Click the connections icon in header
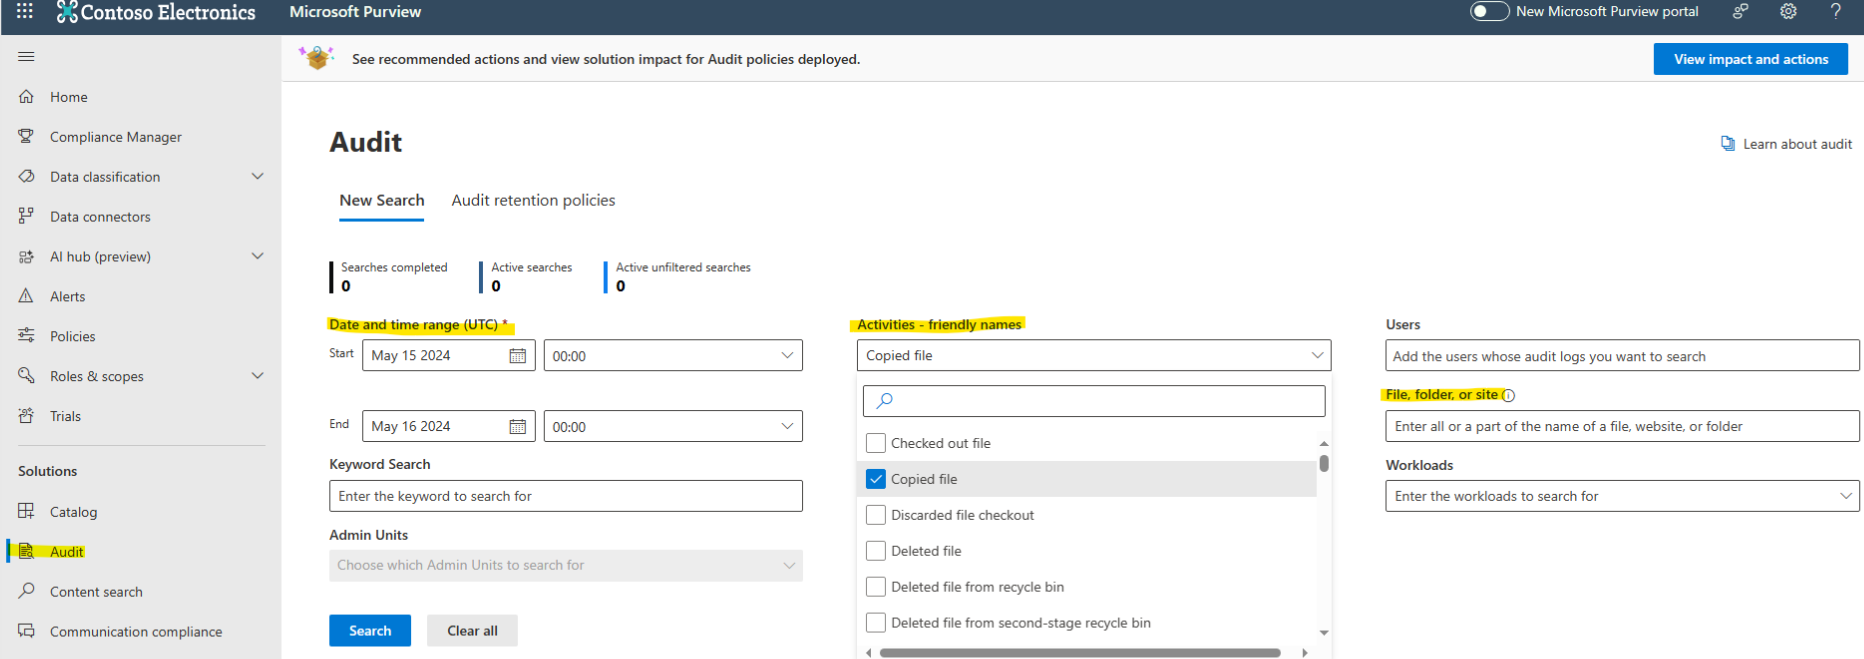The height and width of the screenshot is (659, 1864). coord(1740,11)
